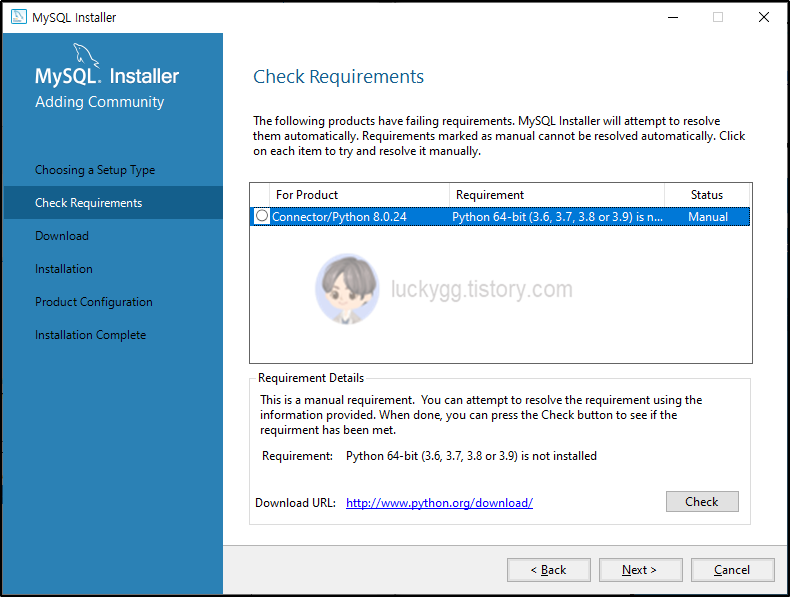Select the Check Requirements sidebar step
This screenshot has height=597, width=790.
[x=113, y=203]
